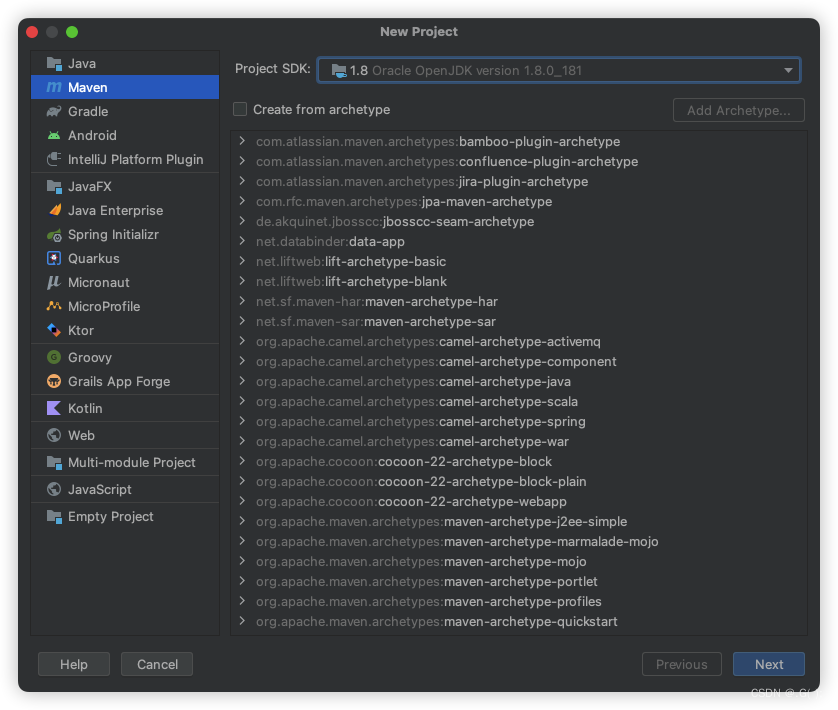The height and width of the screenshot is (710, 838).
Task: Expand jbosscc-seam-archetype entry
Action: pyautogui.click(x=242, y=221)
